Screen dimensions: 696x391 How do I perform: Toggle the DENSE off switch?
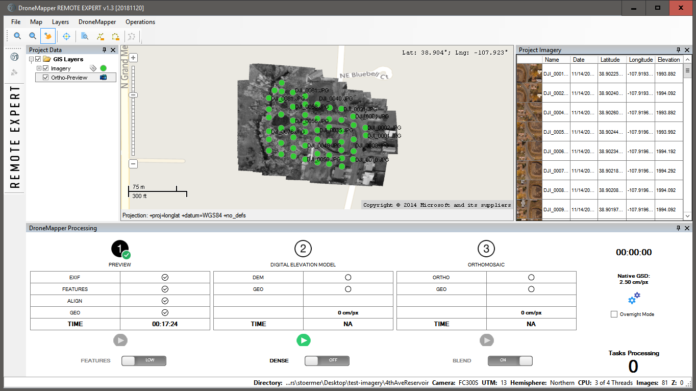tap(327, 360)
